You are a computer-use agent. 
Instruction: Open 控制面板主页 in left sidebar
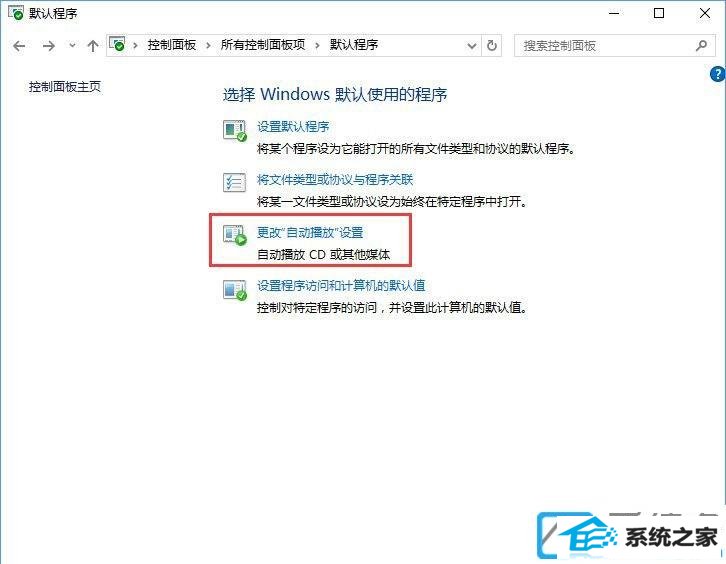click(65, 87)
